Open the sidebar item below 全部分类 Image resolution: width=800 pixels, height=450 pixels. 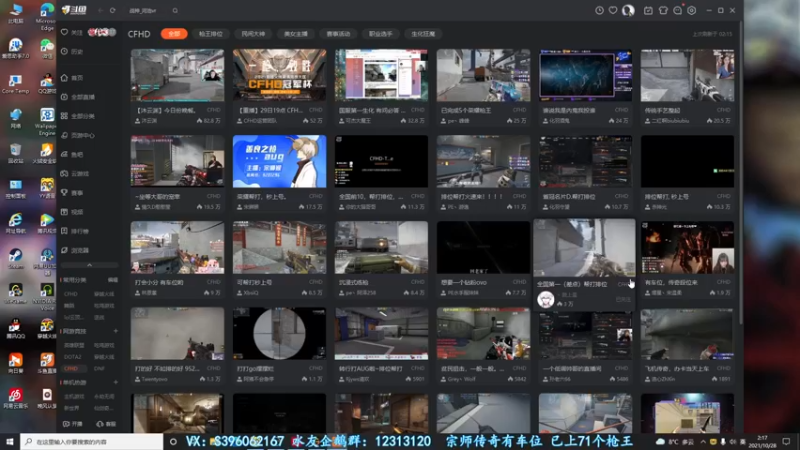click(78, 135)
